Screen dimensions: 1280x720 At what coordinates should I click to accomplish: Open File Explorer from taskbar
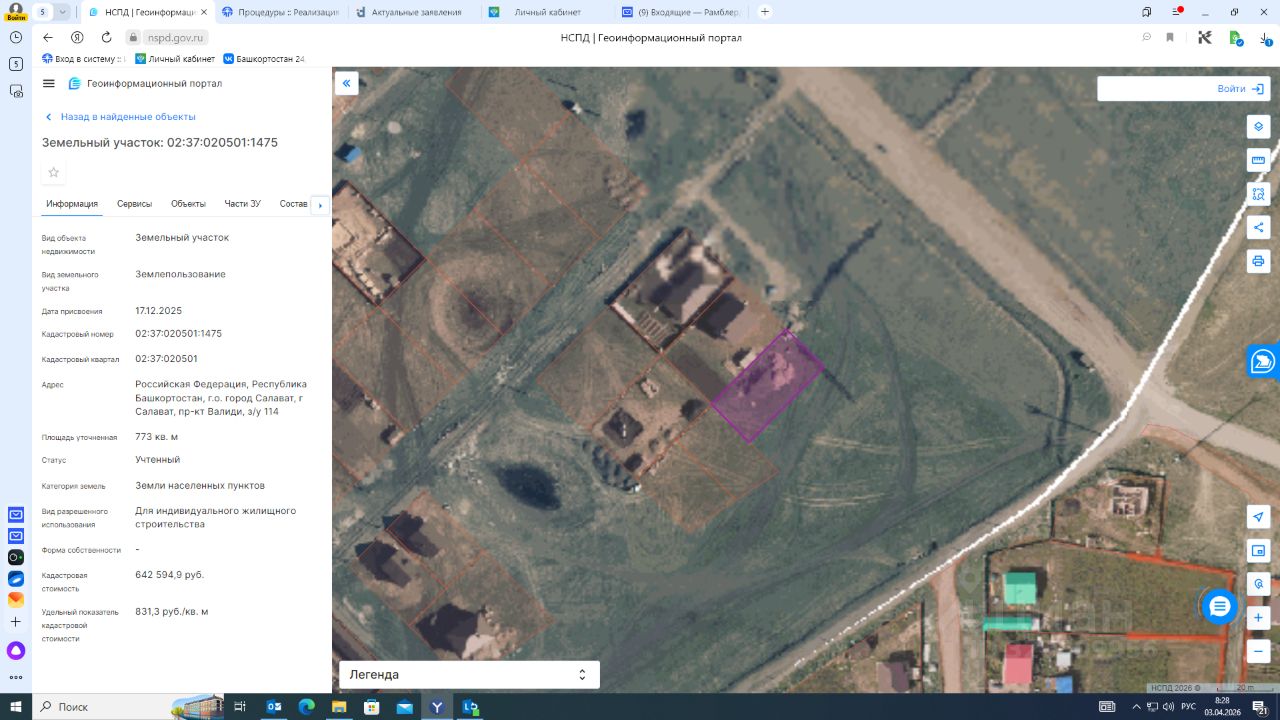pyautogui.click(x=339, y=706)
